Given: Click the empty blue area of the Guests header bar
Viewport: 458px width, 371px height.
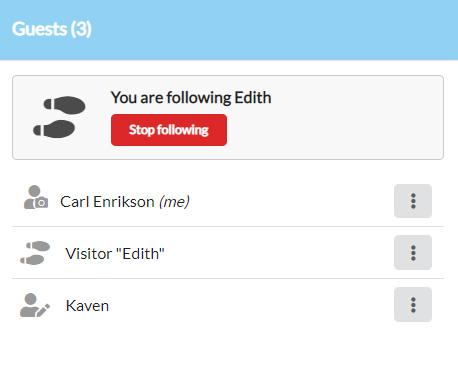Looking at the screenshot, I should pyautogui.click(x=273, y=30).
